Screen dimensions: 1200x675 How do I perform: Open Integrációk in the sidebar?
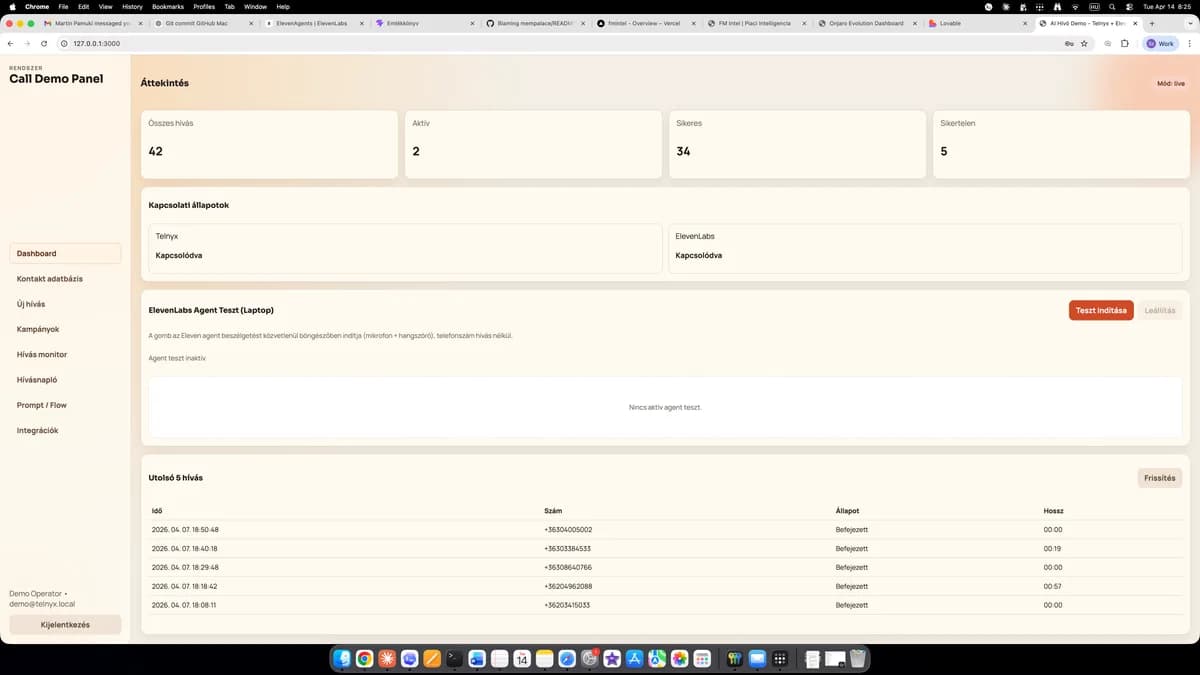tap(65, 430)
